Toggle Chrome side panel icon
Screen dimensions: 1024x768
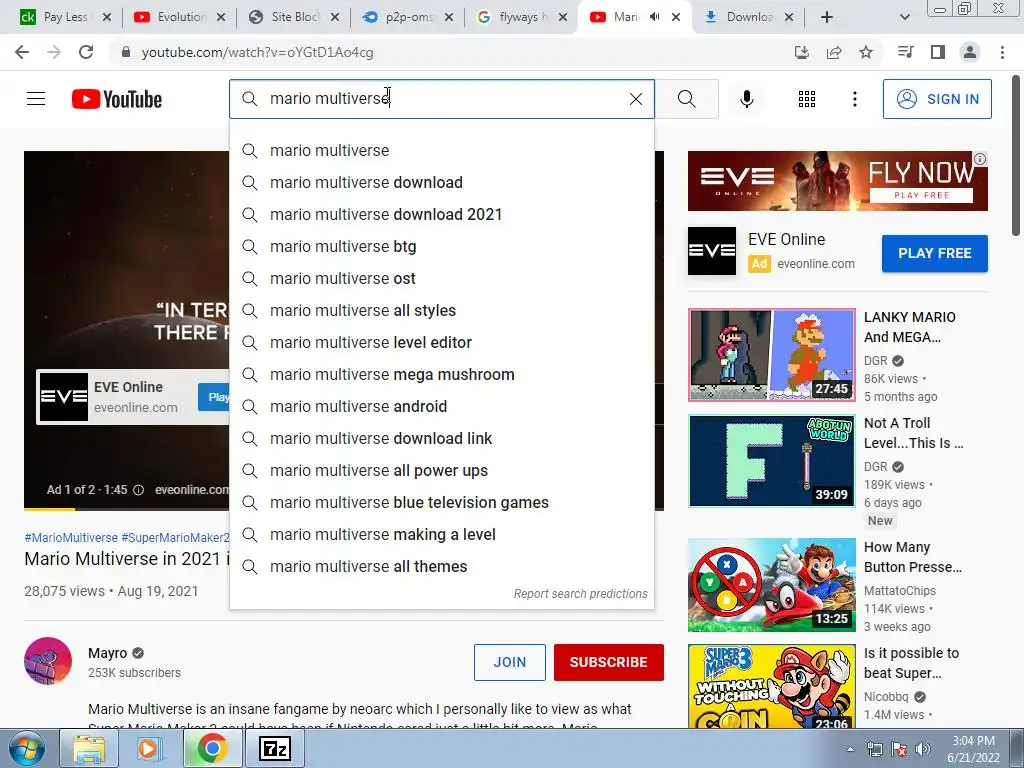click(x=938, y=52)
